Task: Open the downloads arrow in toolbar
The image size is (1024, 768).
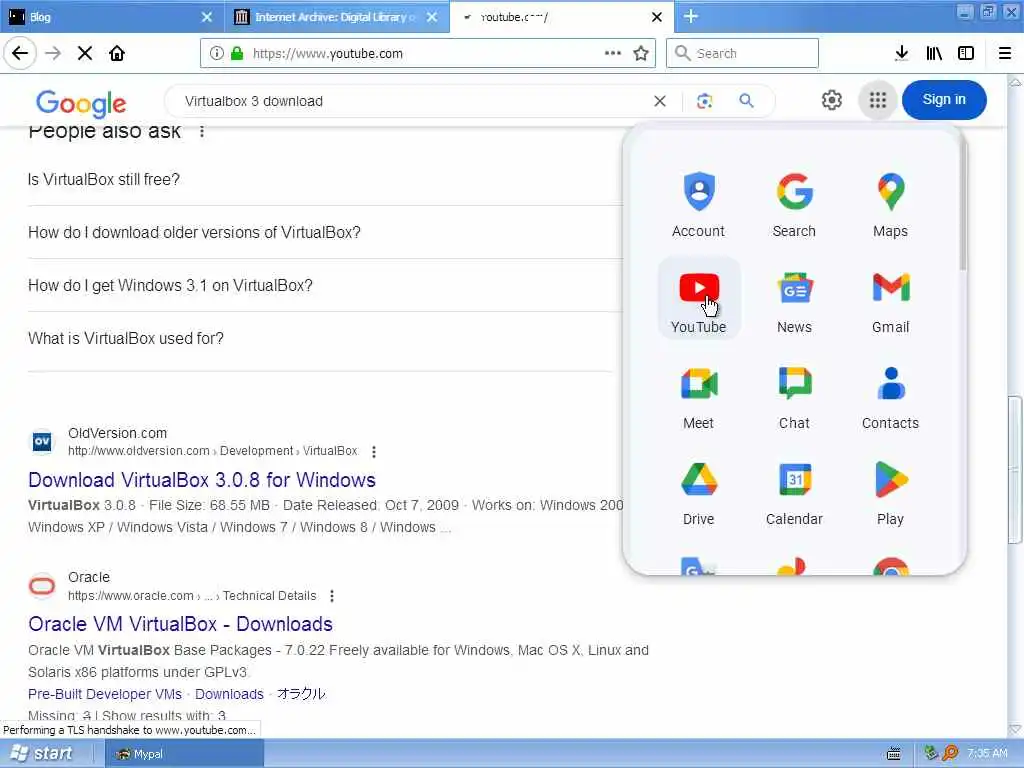Action: pos(901,53)
